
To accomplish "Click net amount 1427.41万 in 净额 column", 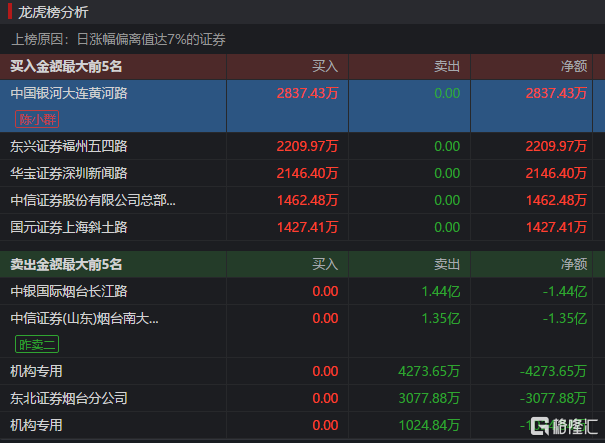I will [556, 227].
